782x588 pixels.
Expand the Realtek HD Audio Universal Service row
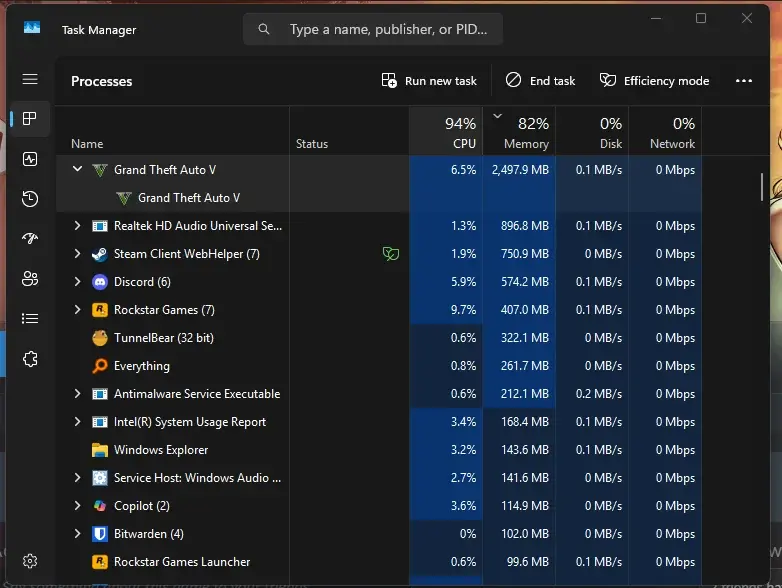click(x=77, y=225)
